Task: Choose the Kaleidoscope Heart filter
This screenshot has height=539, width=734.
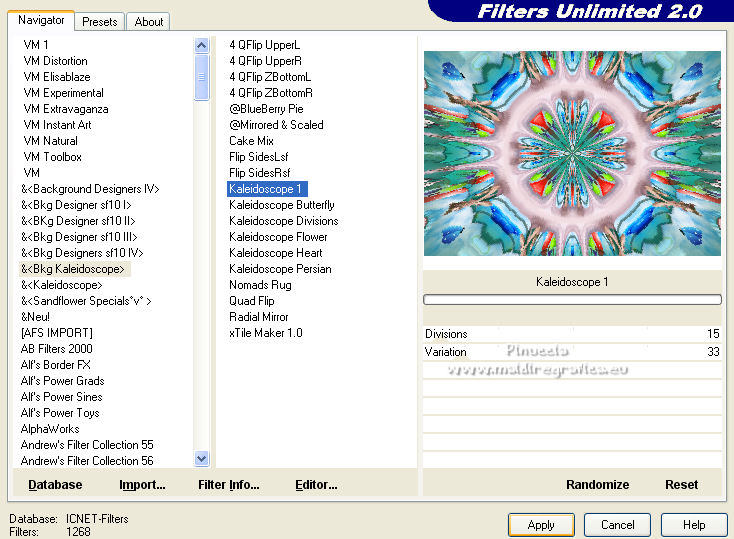Action: [276, 253]
